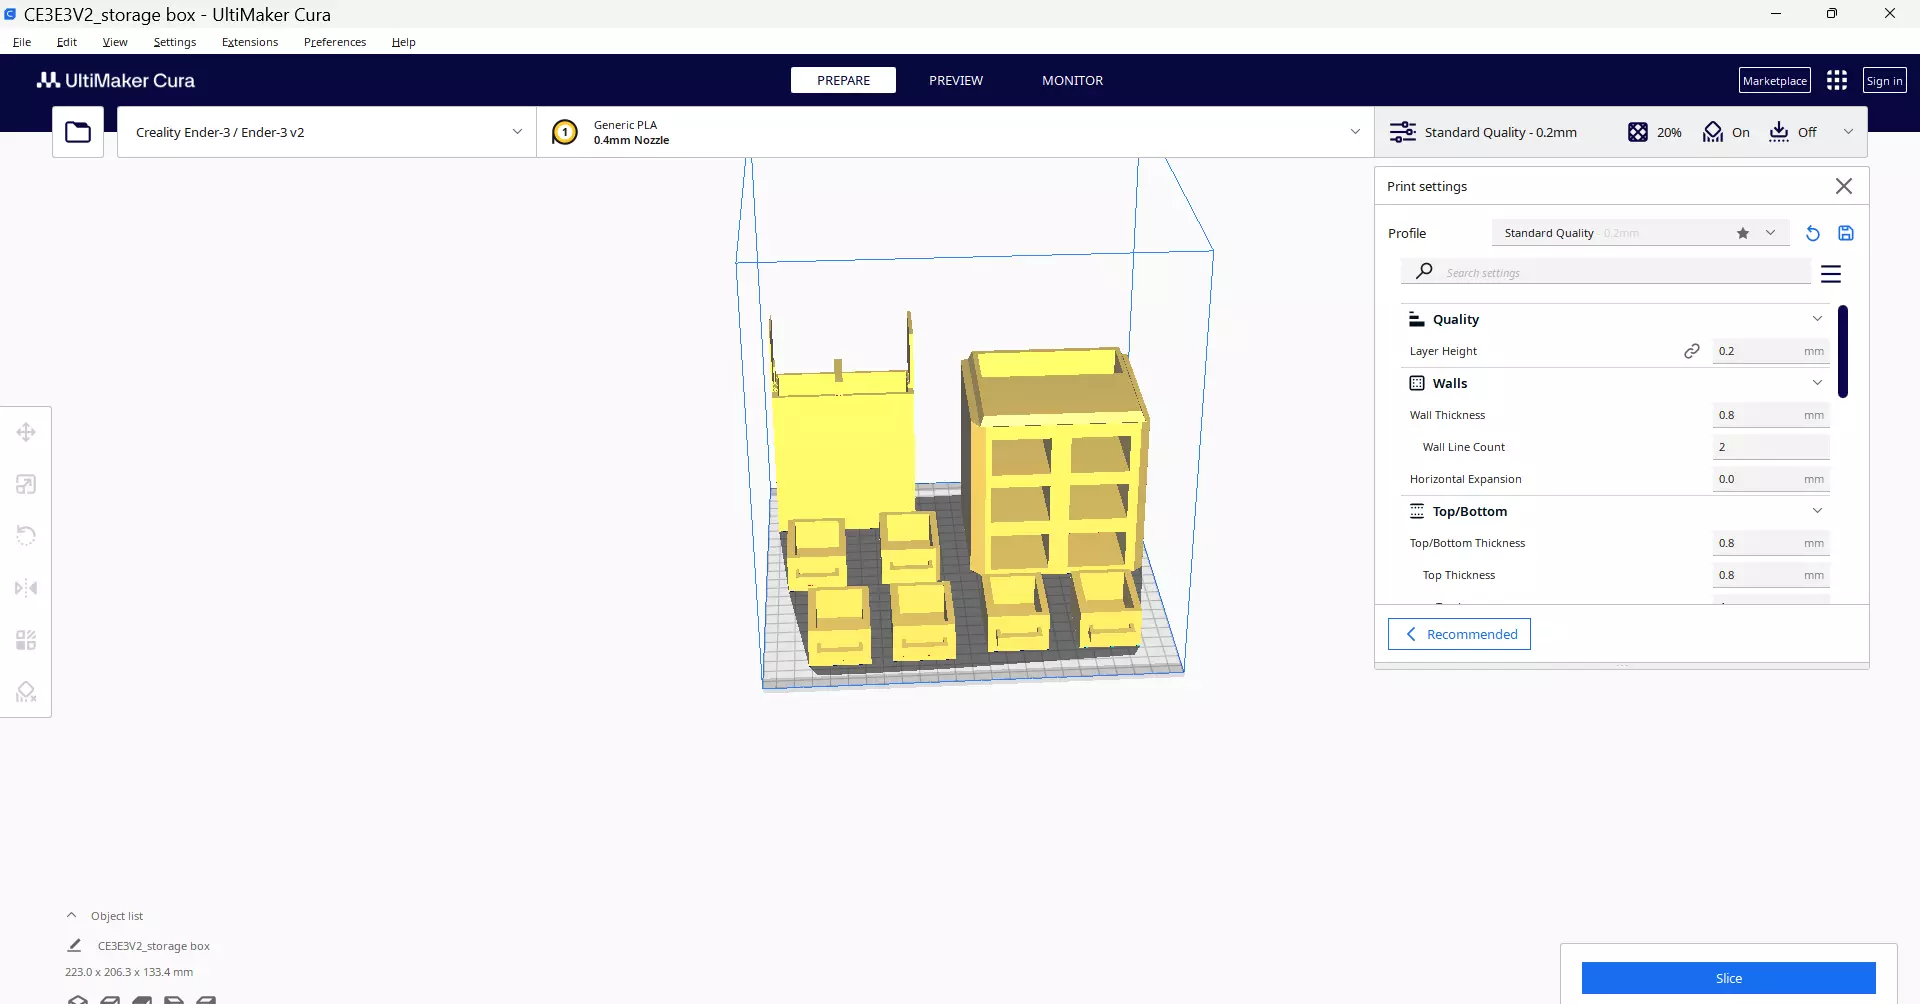Viewport: 1920px width, 1004px height.
Task: Open the Extensions menu
Action: tap(250, 42)
